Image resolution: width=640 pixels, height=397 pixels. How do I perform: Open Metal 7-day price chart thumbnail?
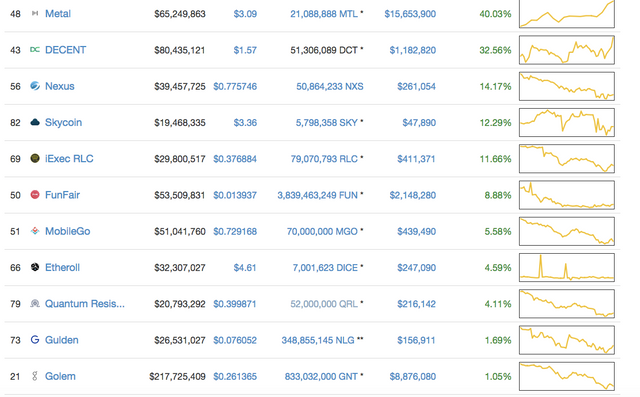pos(567,14)
